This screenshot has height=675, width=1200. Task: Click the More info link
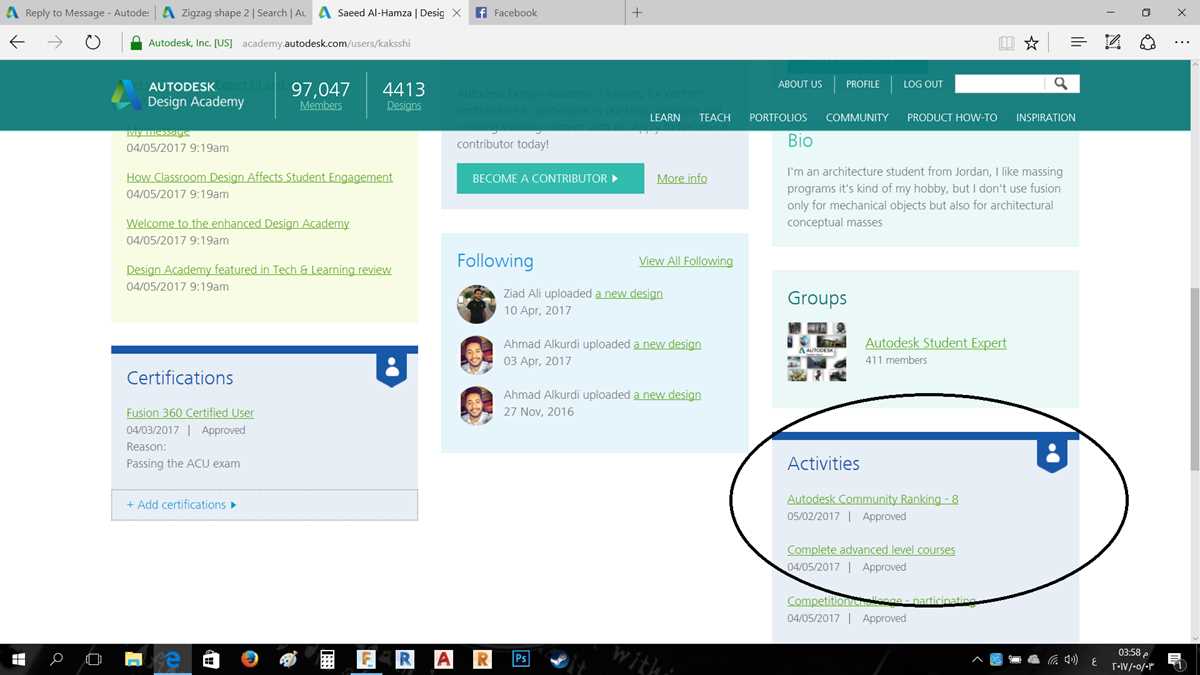tap(682, 178)
